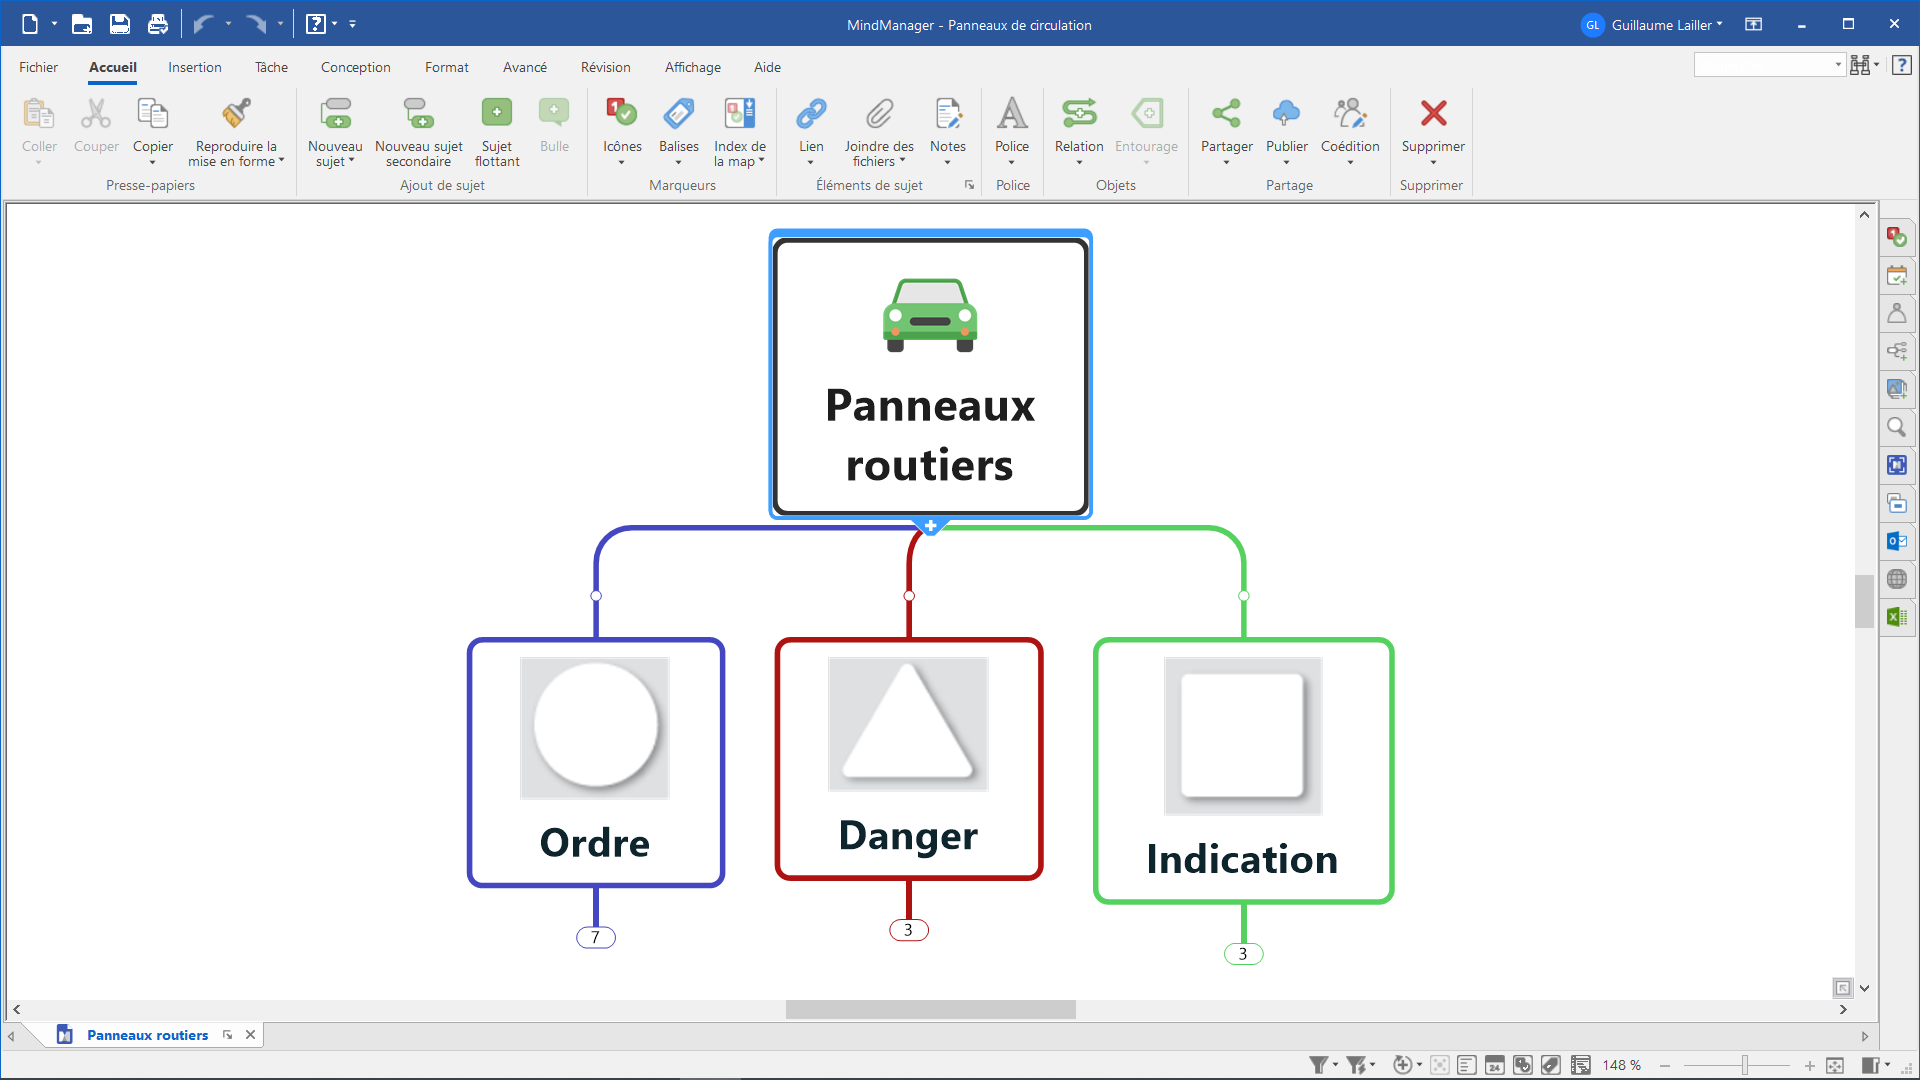Open the search panel magnifier icon
Viewport: 1920px width, 1080px height.
[1896, 427]
